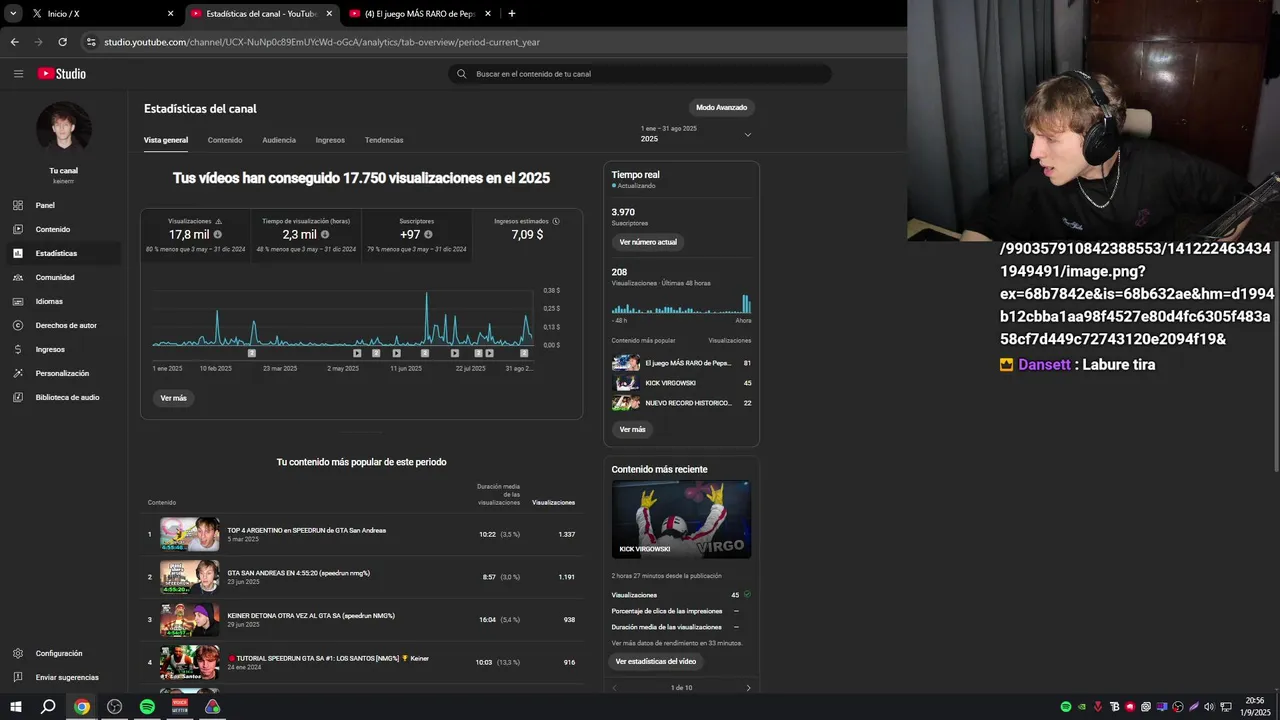Open a new browser tab

(512, 14)
